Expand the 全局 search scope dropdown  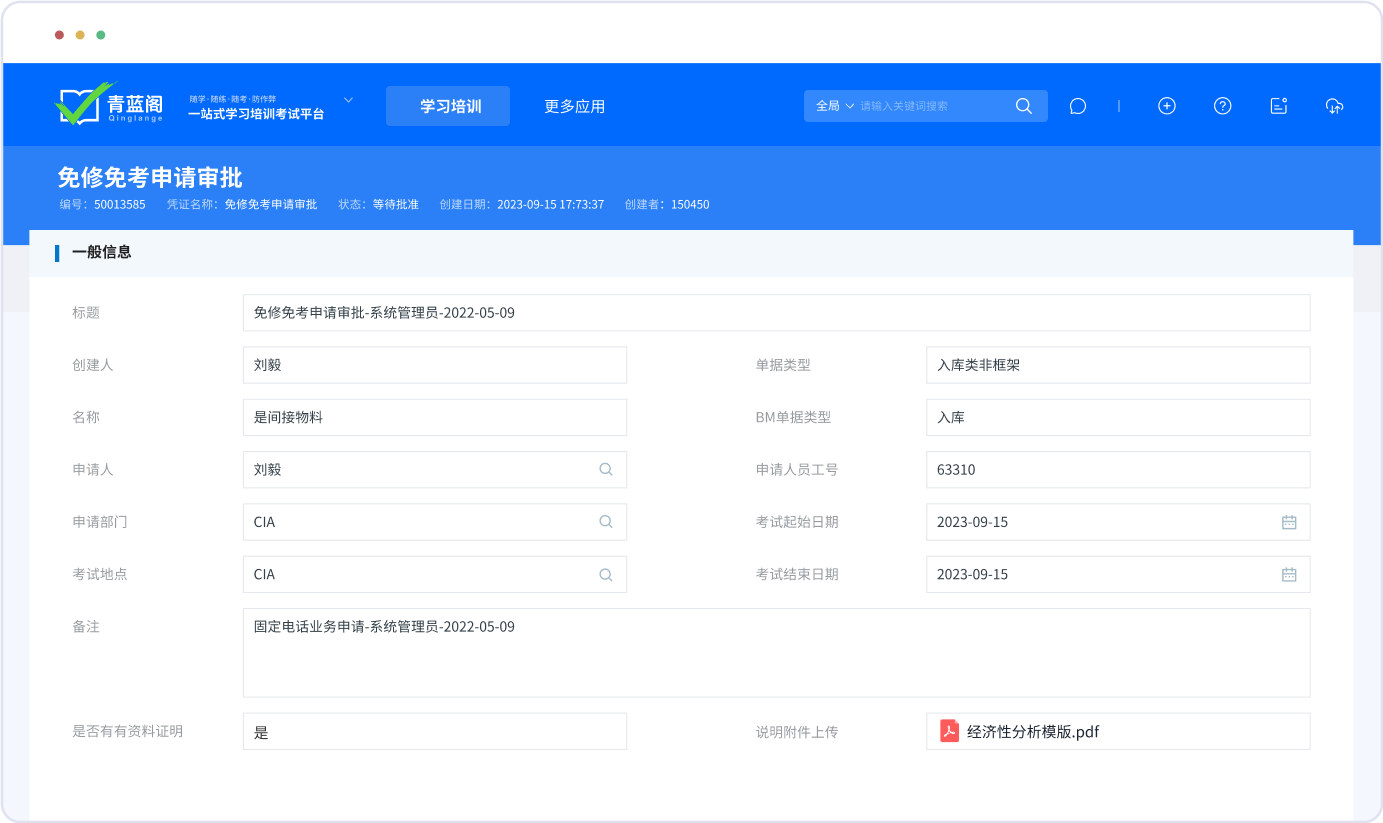tap(835, 106)
